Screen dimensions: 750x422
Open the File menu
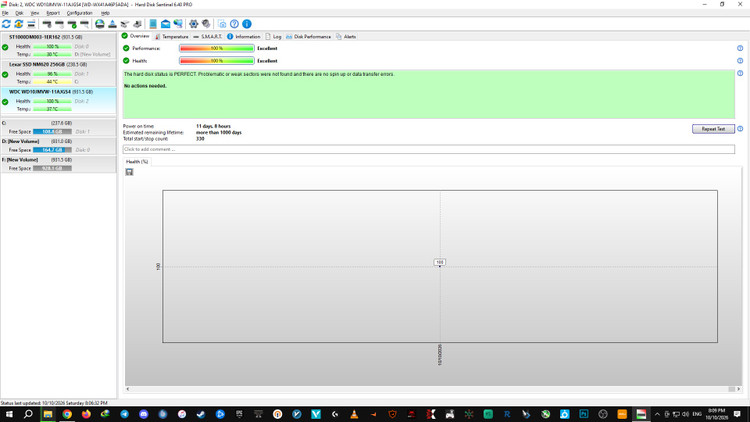5,13
